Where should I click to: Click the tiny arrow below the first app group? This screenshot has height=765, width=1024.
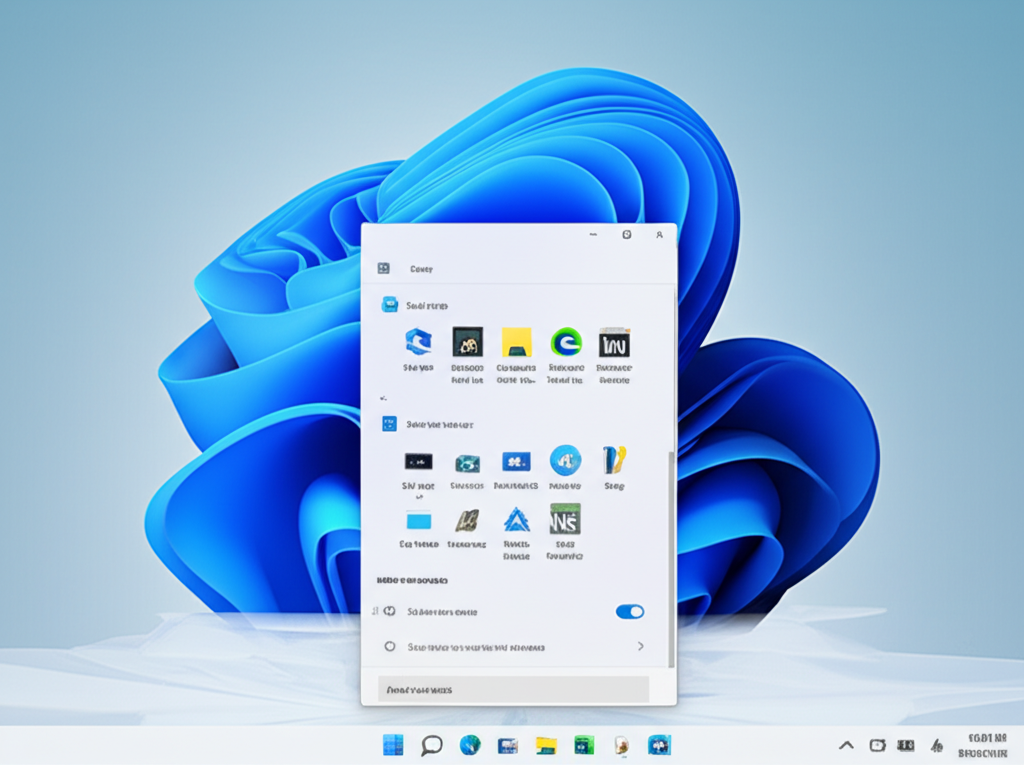pos(383,397)
